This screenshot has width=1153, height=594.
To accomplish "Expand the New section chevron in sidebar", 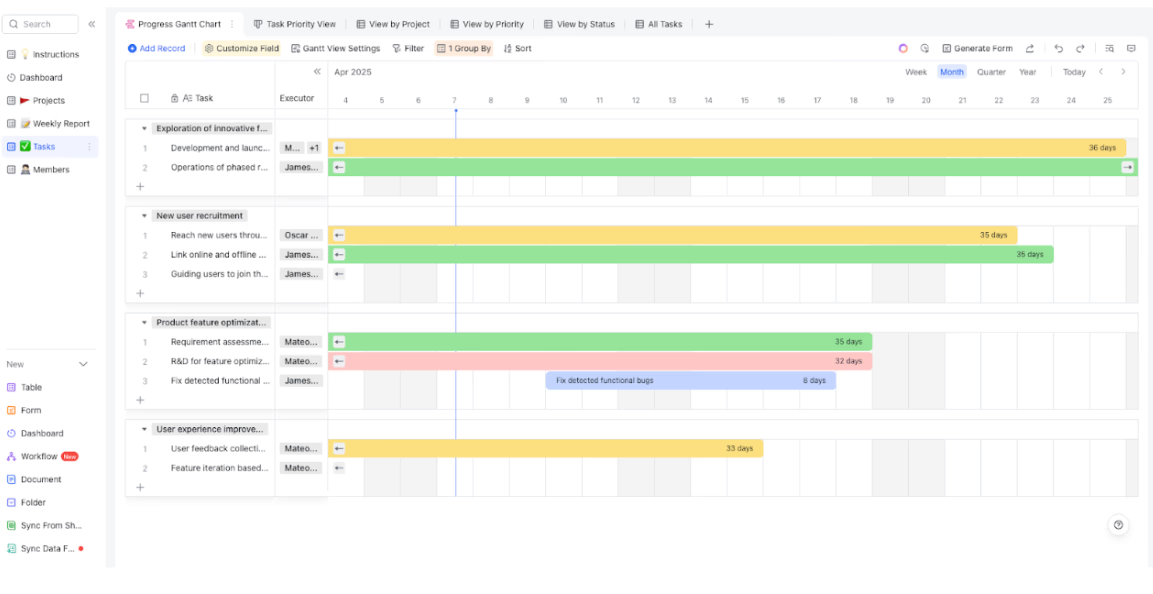I will [83, 365].
